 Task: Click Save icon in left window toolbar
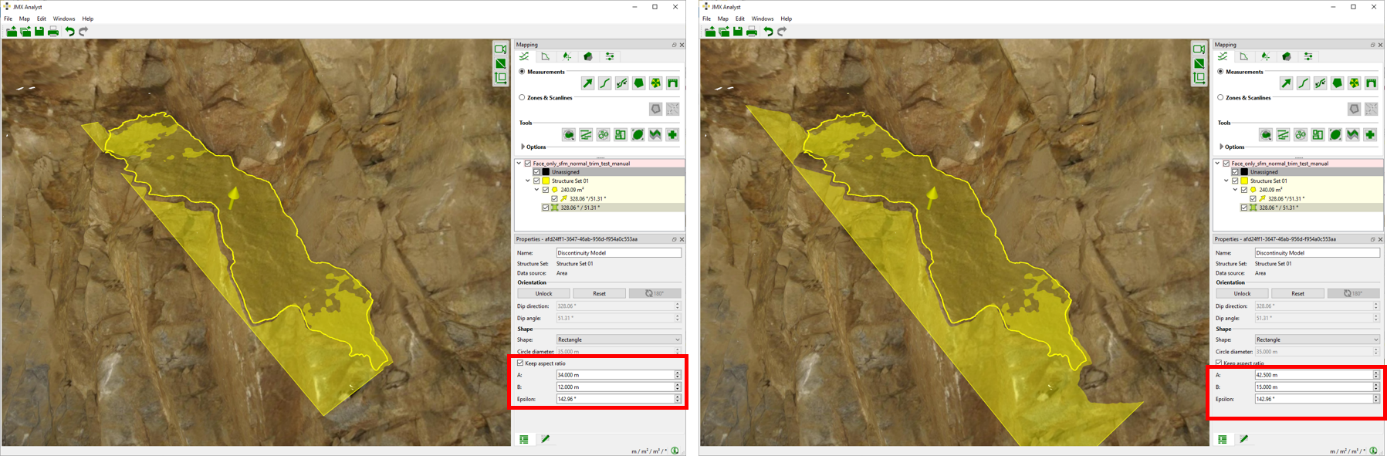pos(39,31)
